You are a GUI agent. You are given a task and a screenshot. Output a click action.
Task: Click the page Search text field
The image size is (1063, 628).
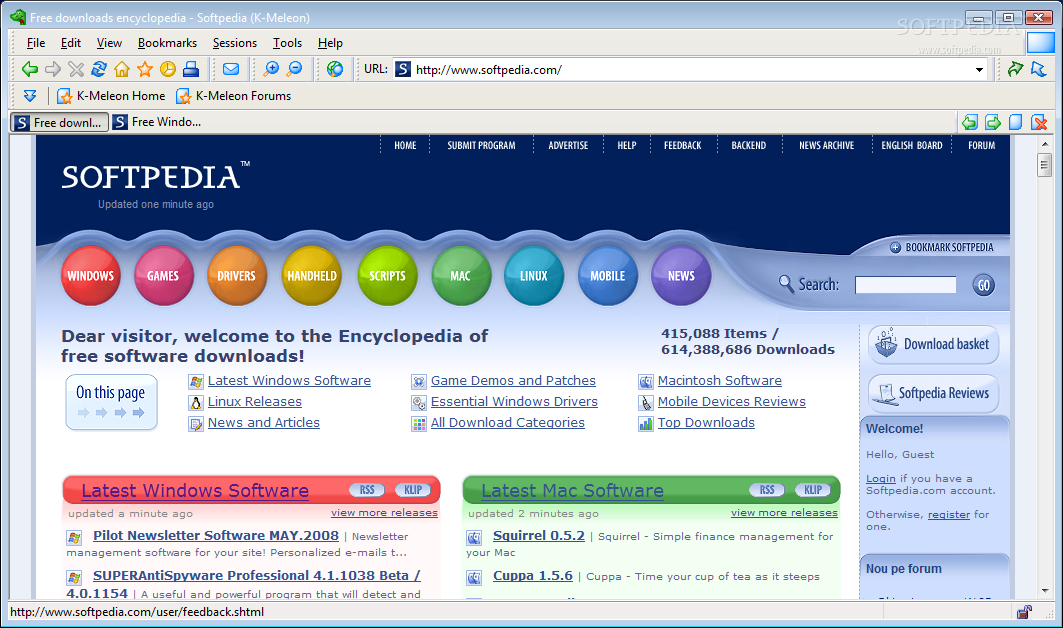(906, 285)
